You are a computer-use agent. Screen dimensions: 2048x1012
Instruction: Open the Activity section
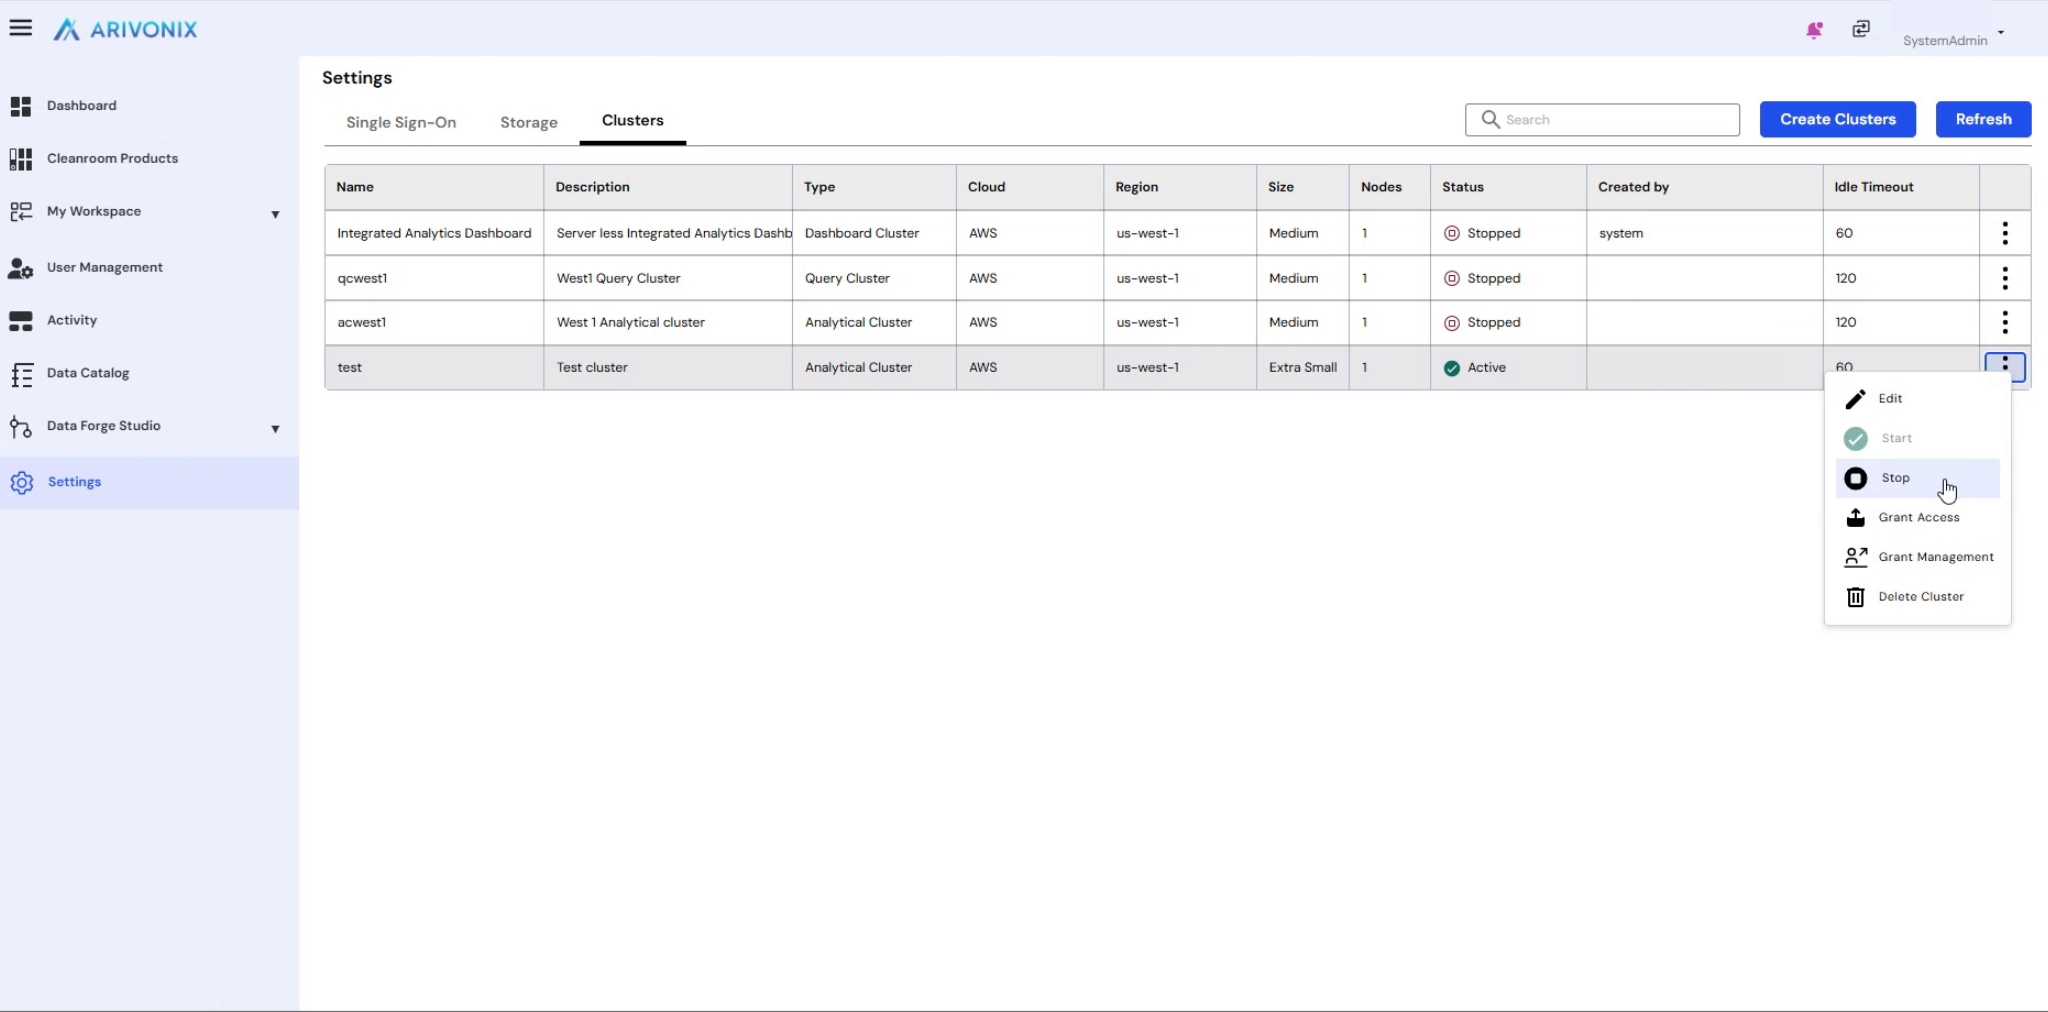(72, 321)
